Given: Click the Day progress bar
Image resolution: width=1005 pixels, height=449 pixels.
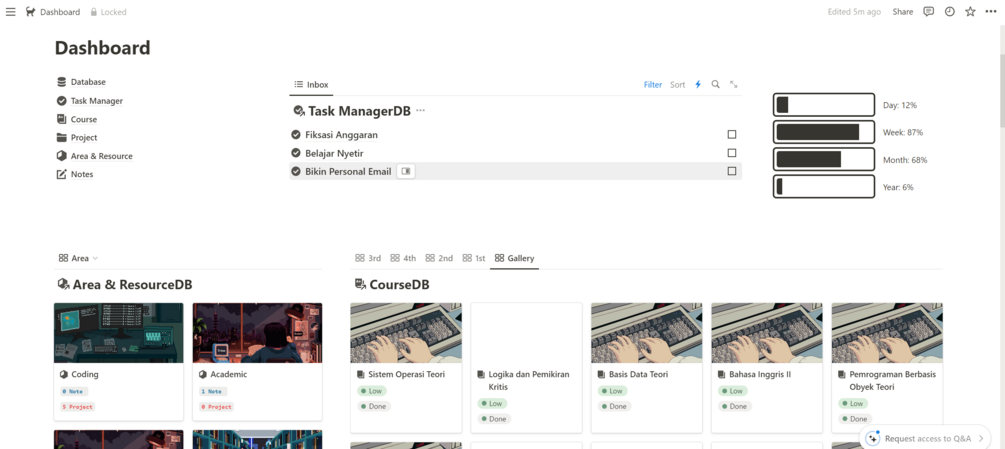Looking at the screenshot, I should coord(824,104).
